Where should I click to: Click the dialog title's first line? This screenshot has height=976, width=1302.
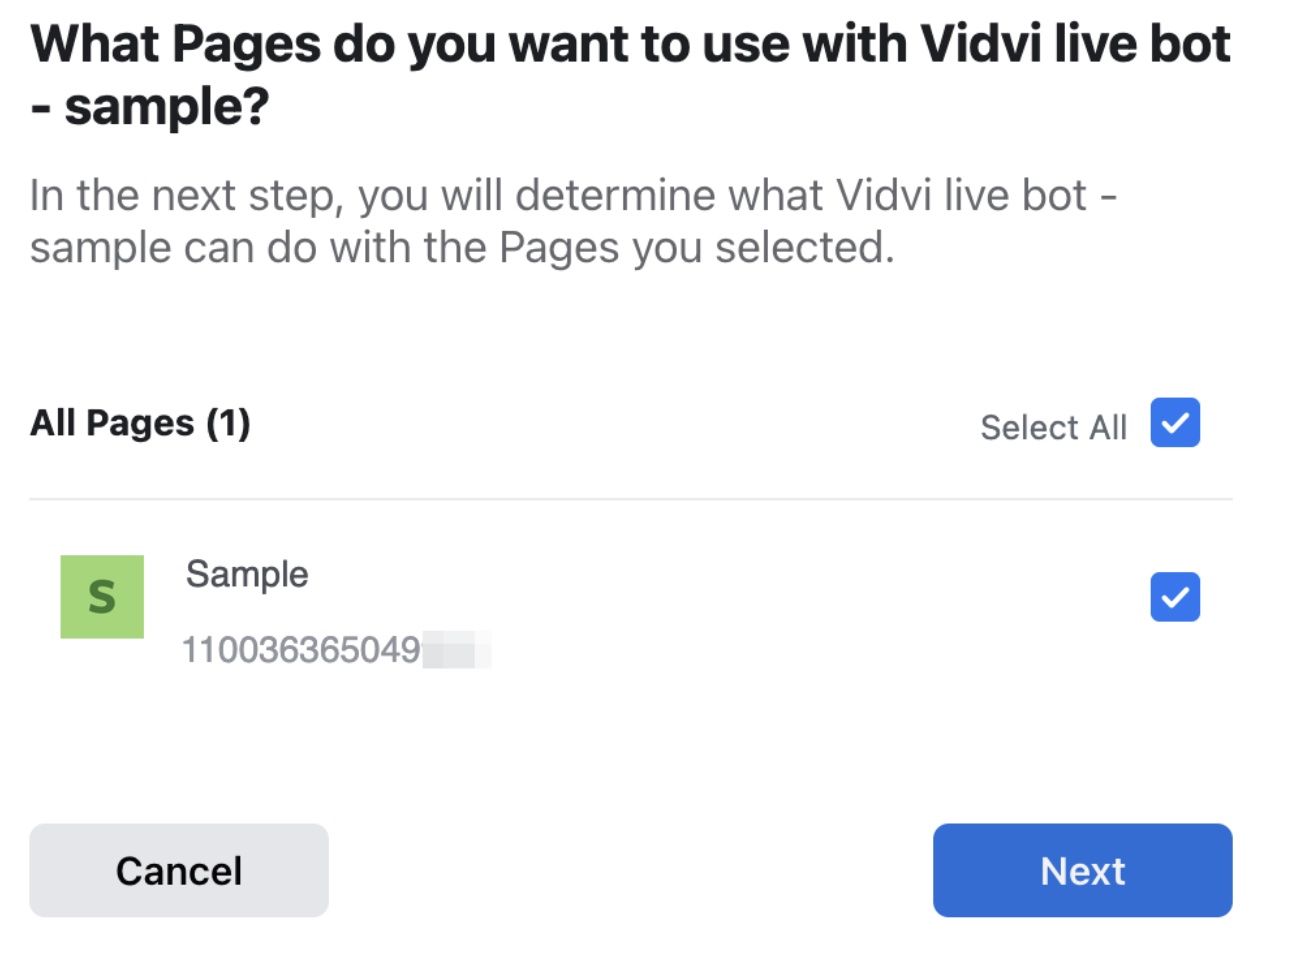630,44
